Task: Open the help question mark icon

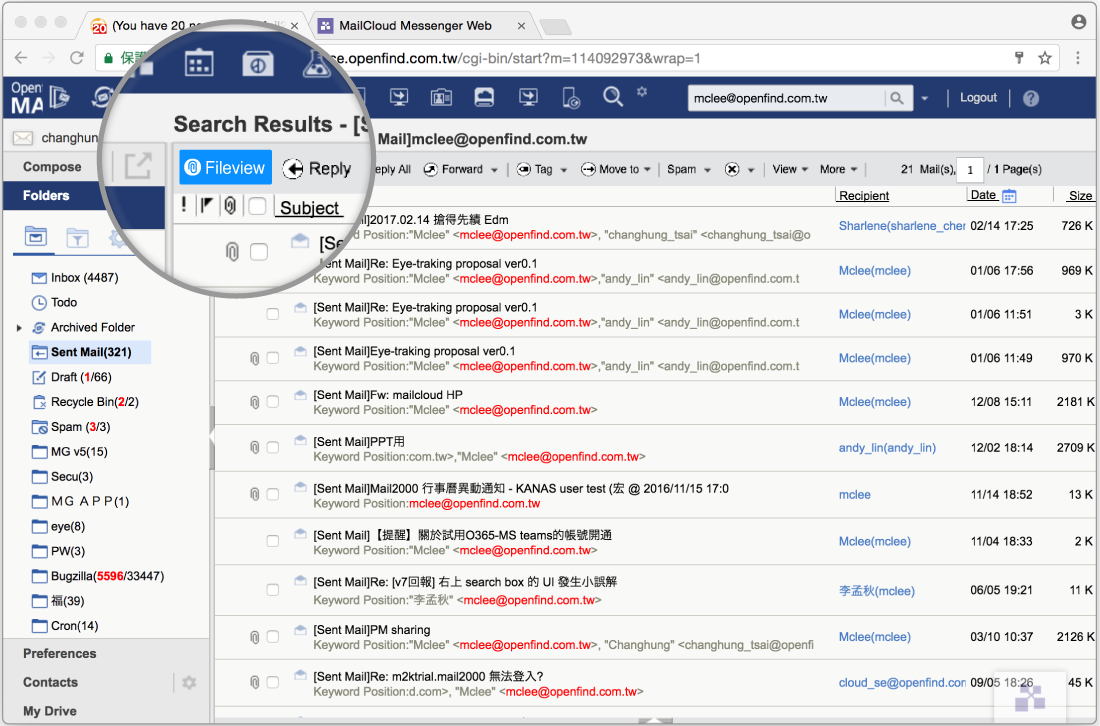Action: click(1031, 98)
